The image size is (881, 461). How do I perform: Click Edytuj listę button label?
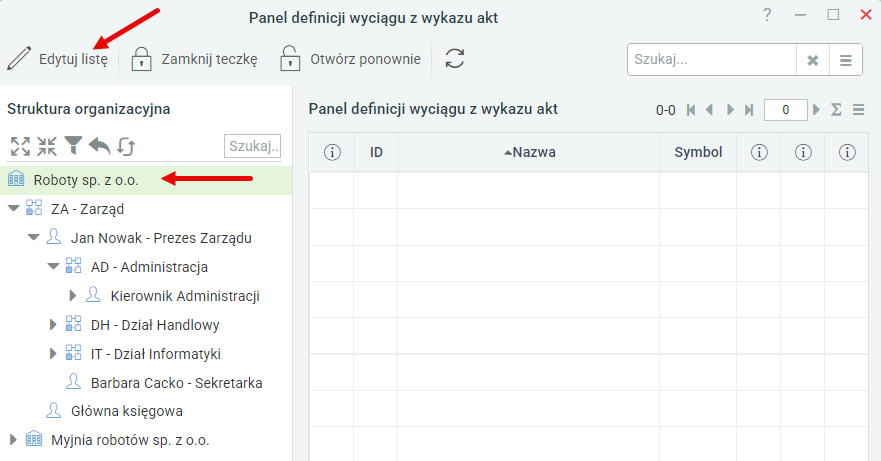click(x=73, y=59)
